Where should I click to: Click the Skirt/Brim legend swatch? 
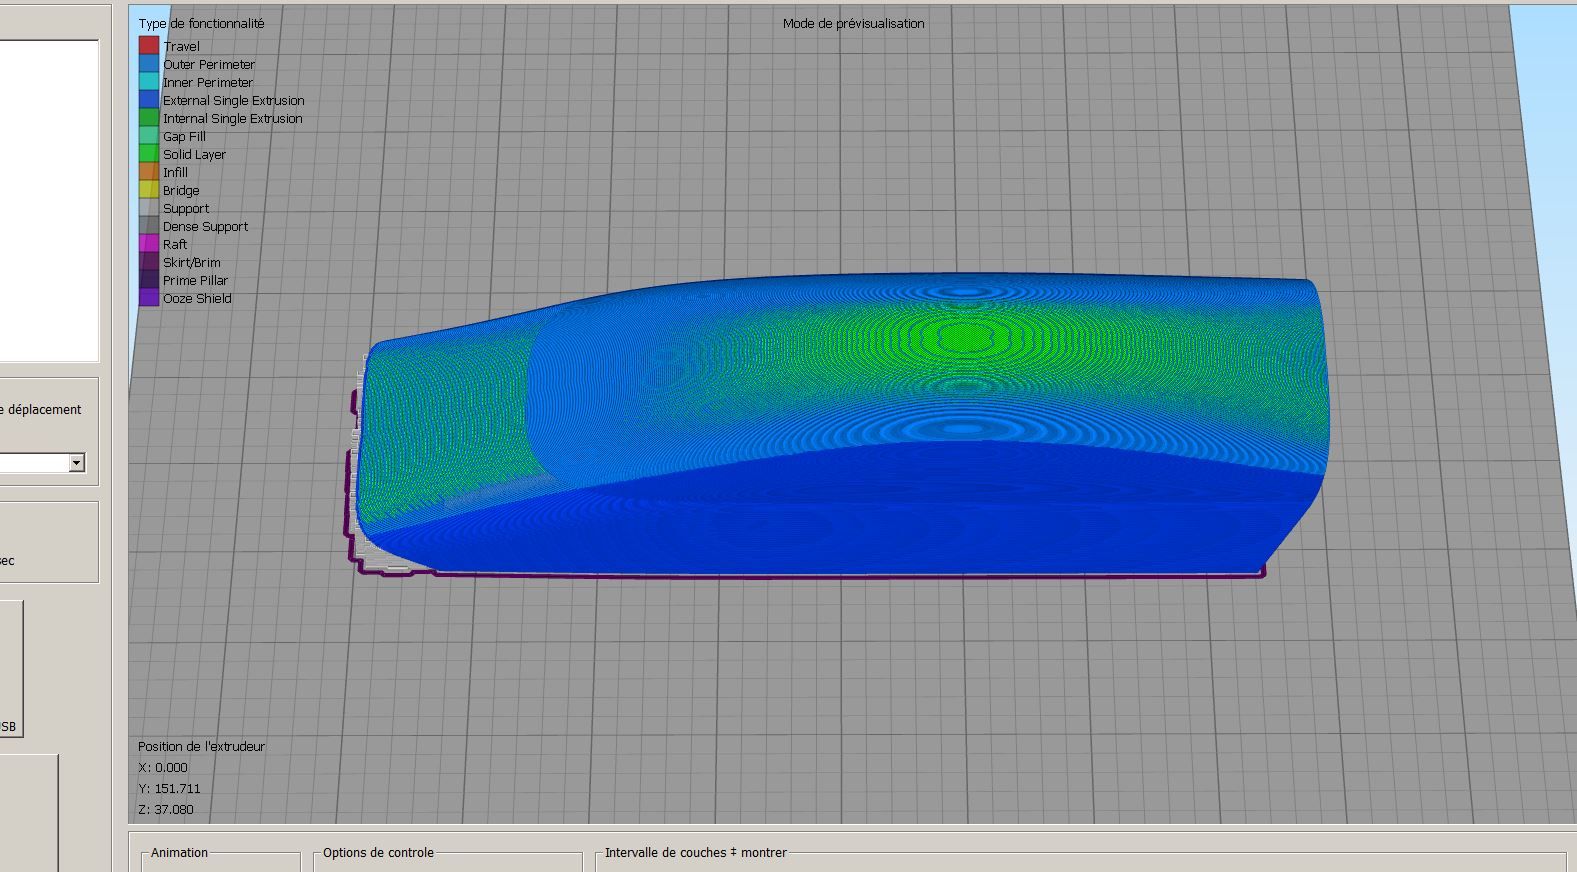(x=149, y=261)
